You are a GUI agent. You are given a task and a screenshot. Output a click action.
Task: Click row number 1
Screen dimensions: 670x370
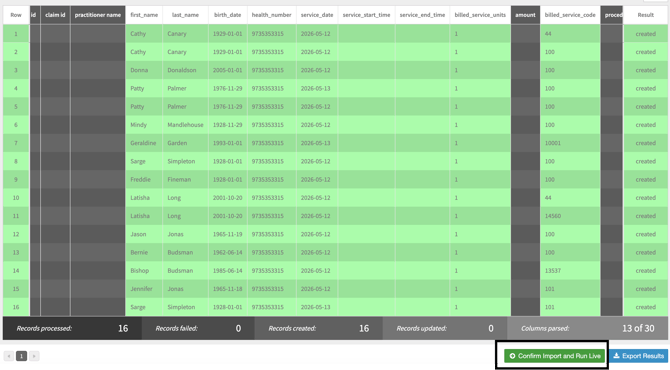(16, 34)
